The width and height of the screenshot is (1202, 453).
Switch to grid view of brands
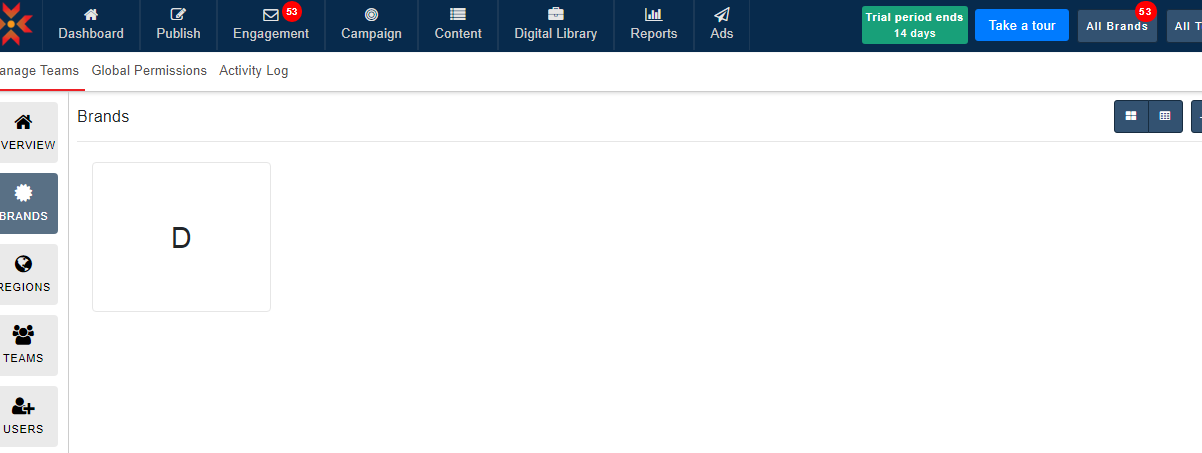click(1131, 116)
